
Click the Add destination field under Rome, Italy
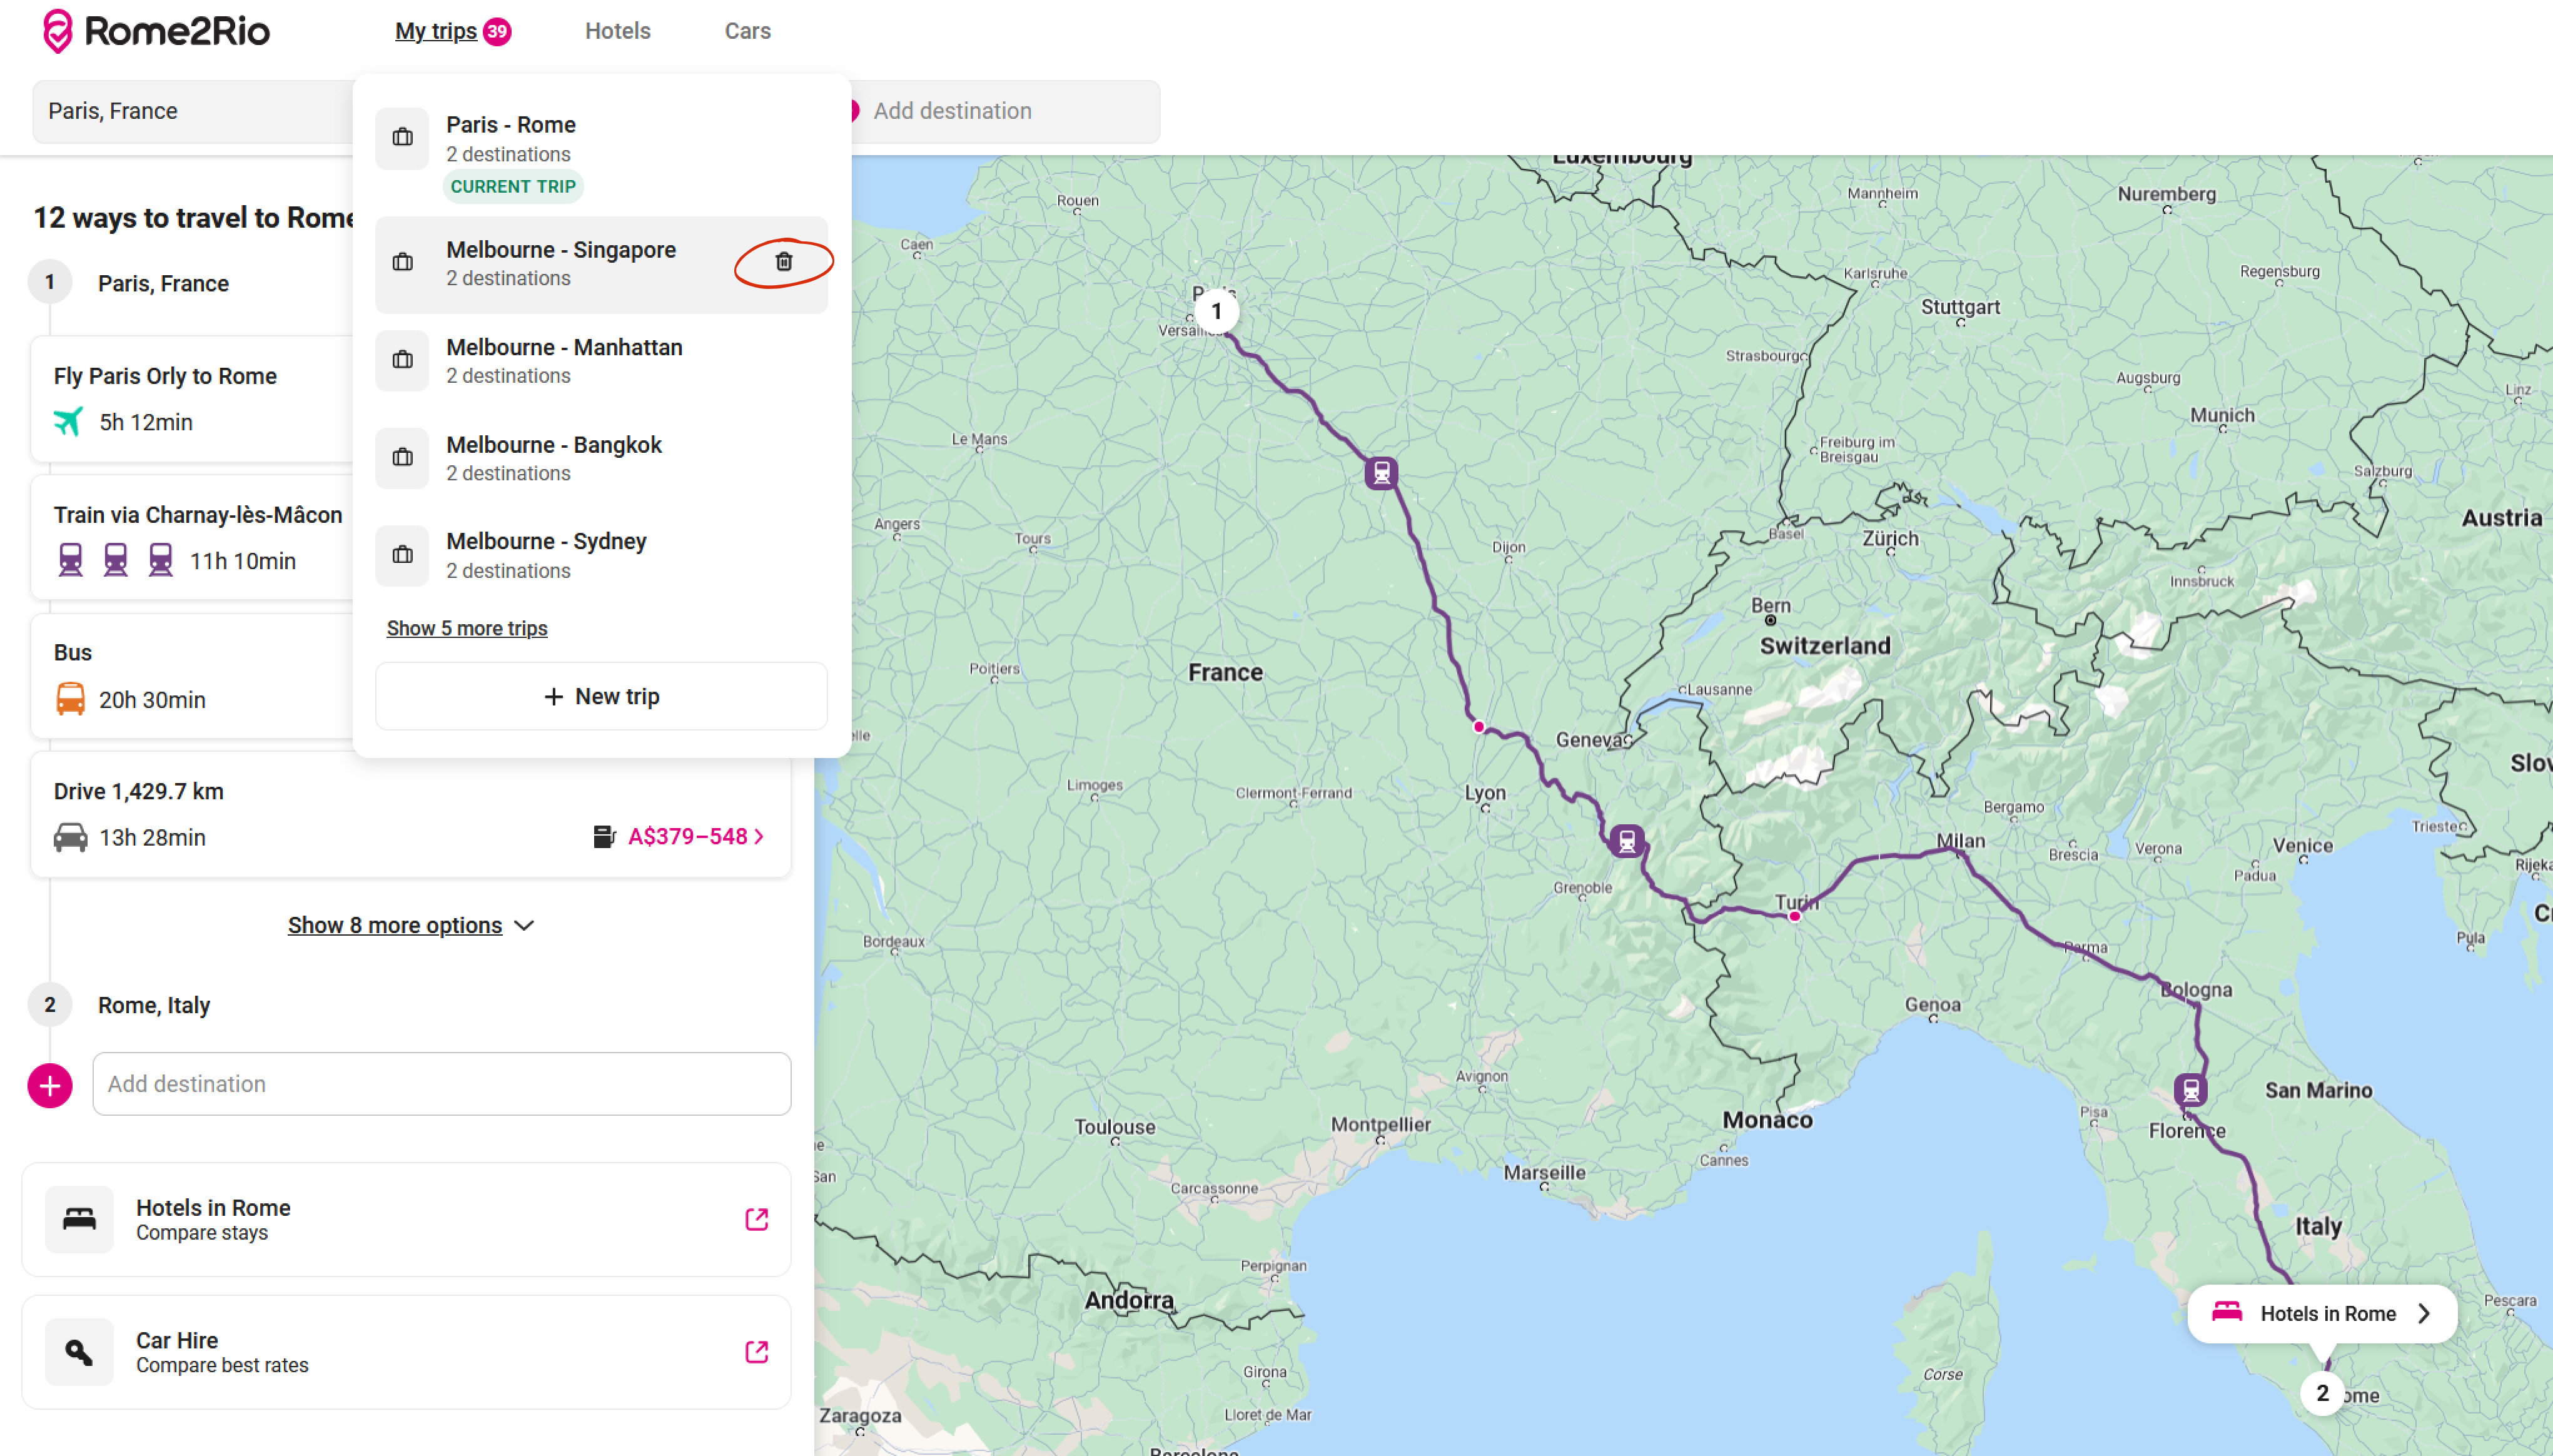tap(442, 1084)
